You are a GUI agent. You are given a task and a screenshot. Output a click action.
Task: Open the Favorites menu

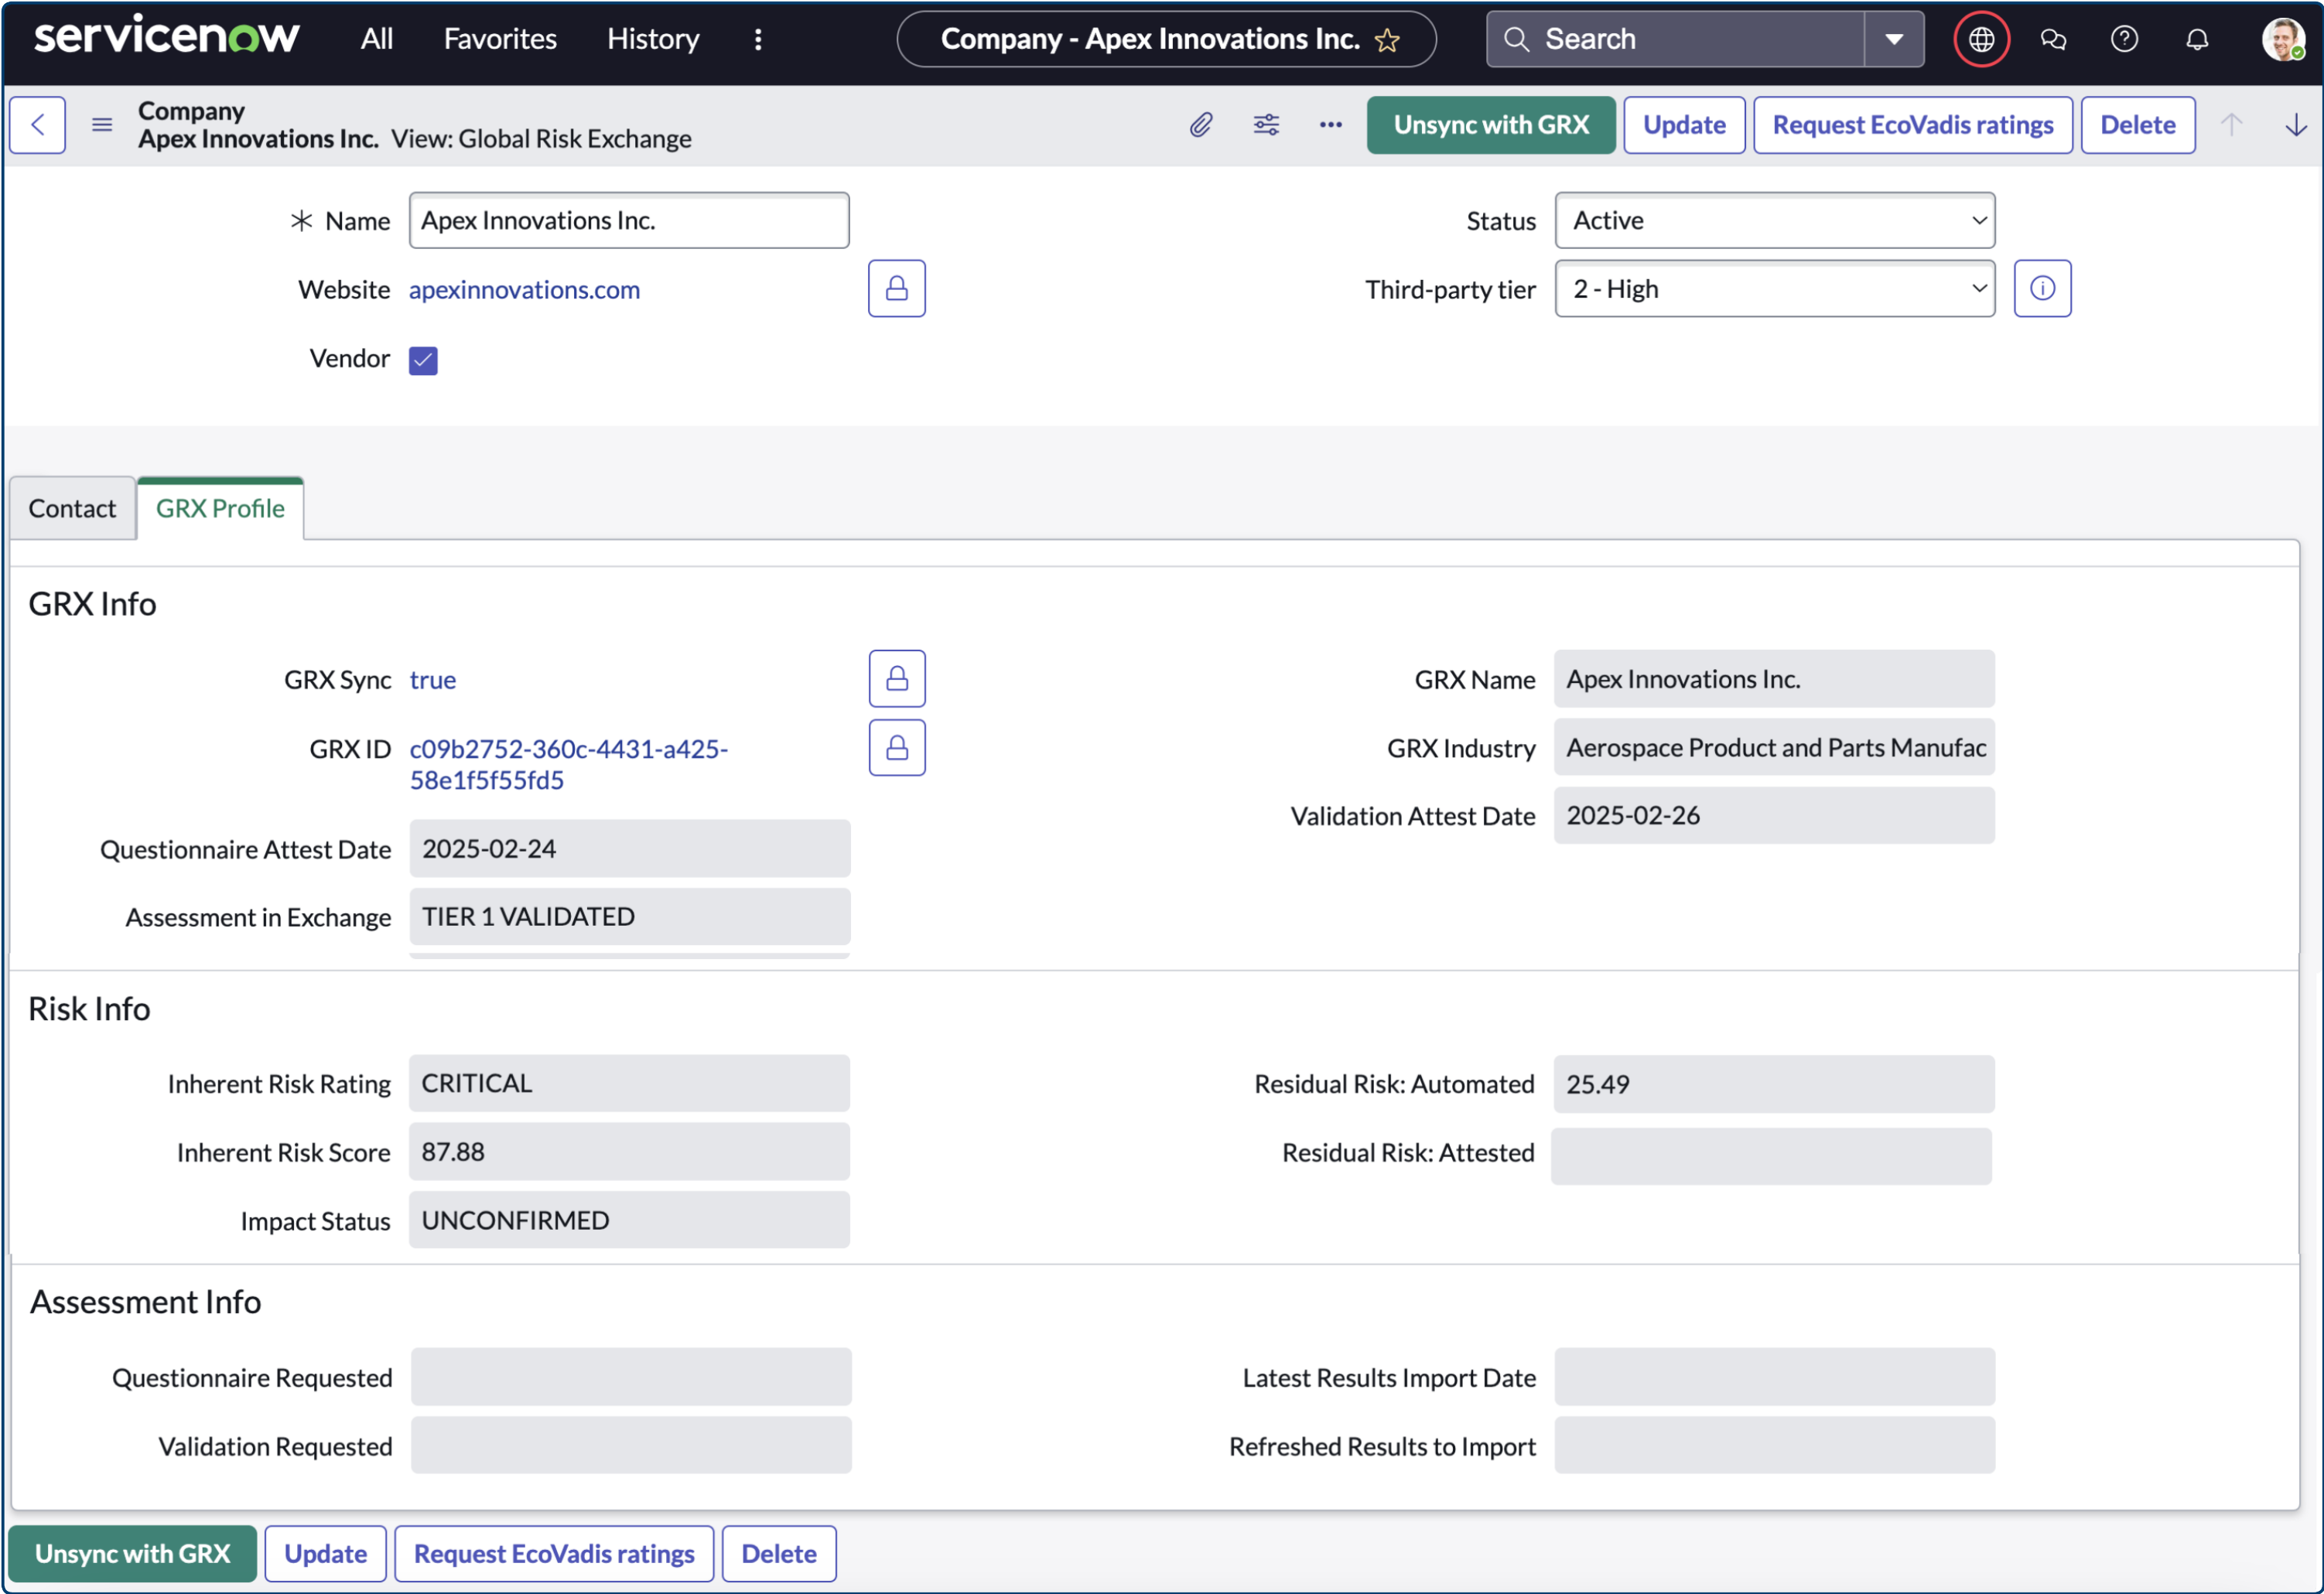500,39
